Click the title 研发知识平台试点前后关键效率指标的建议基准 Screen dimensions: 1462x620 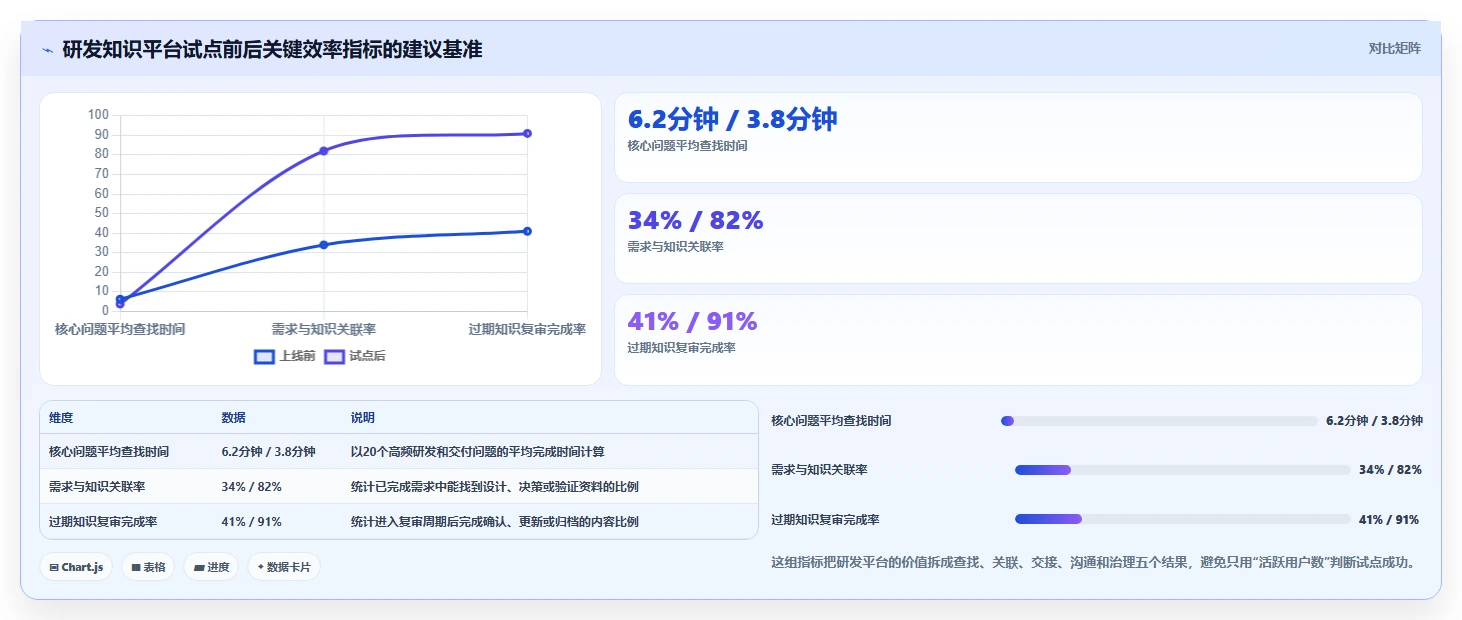[x=272, y=49]
